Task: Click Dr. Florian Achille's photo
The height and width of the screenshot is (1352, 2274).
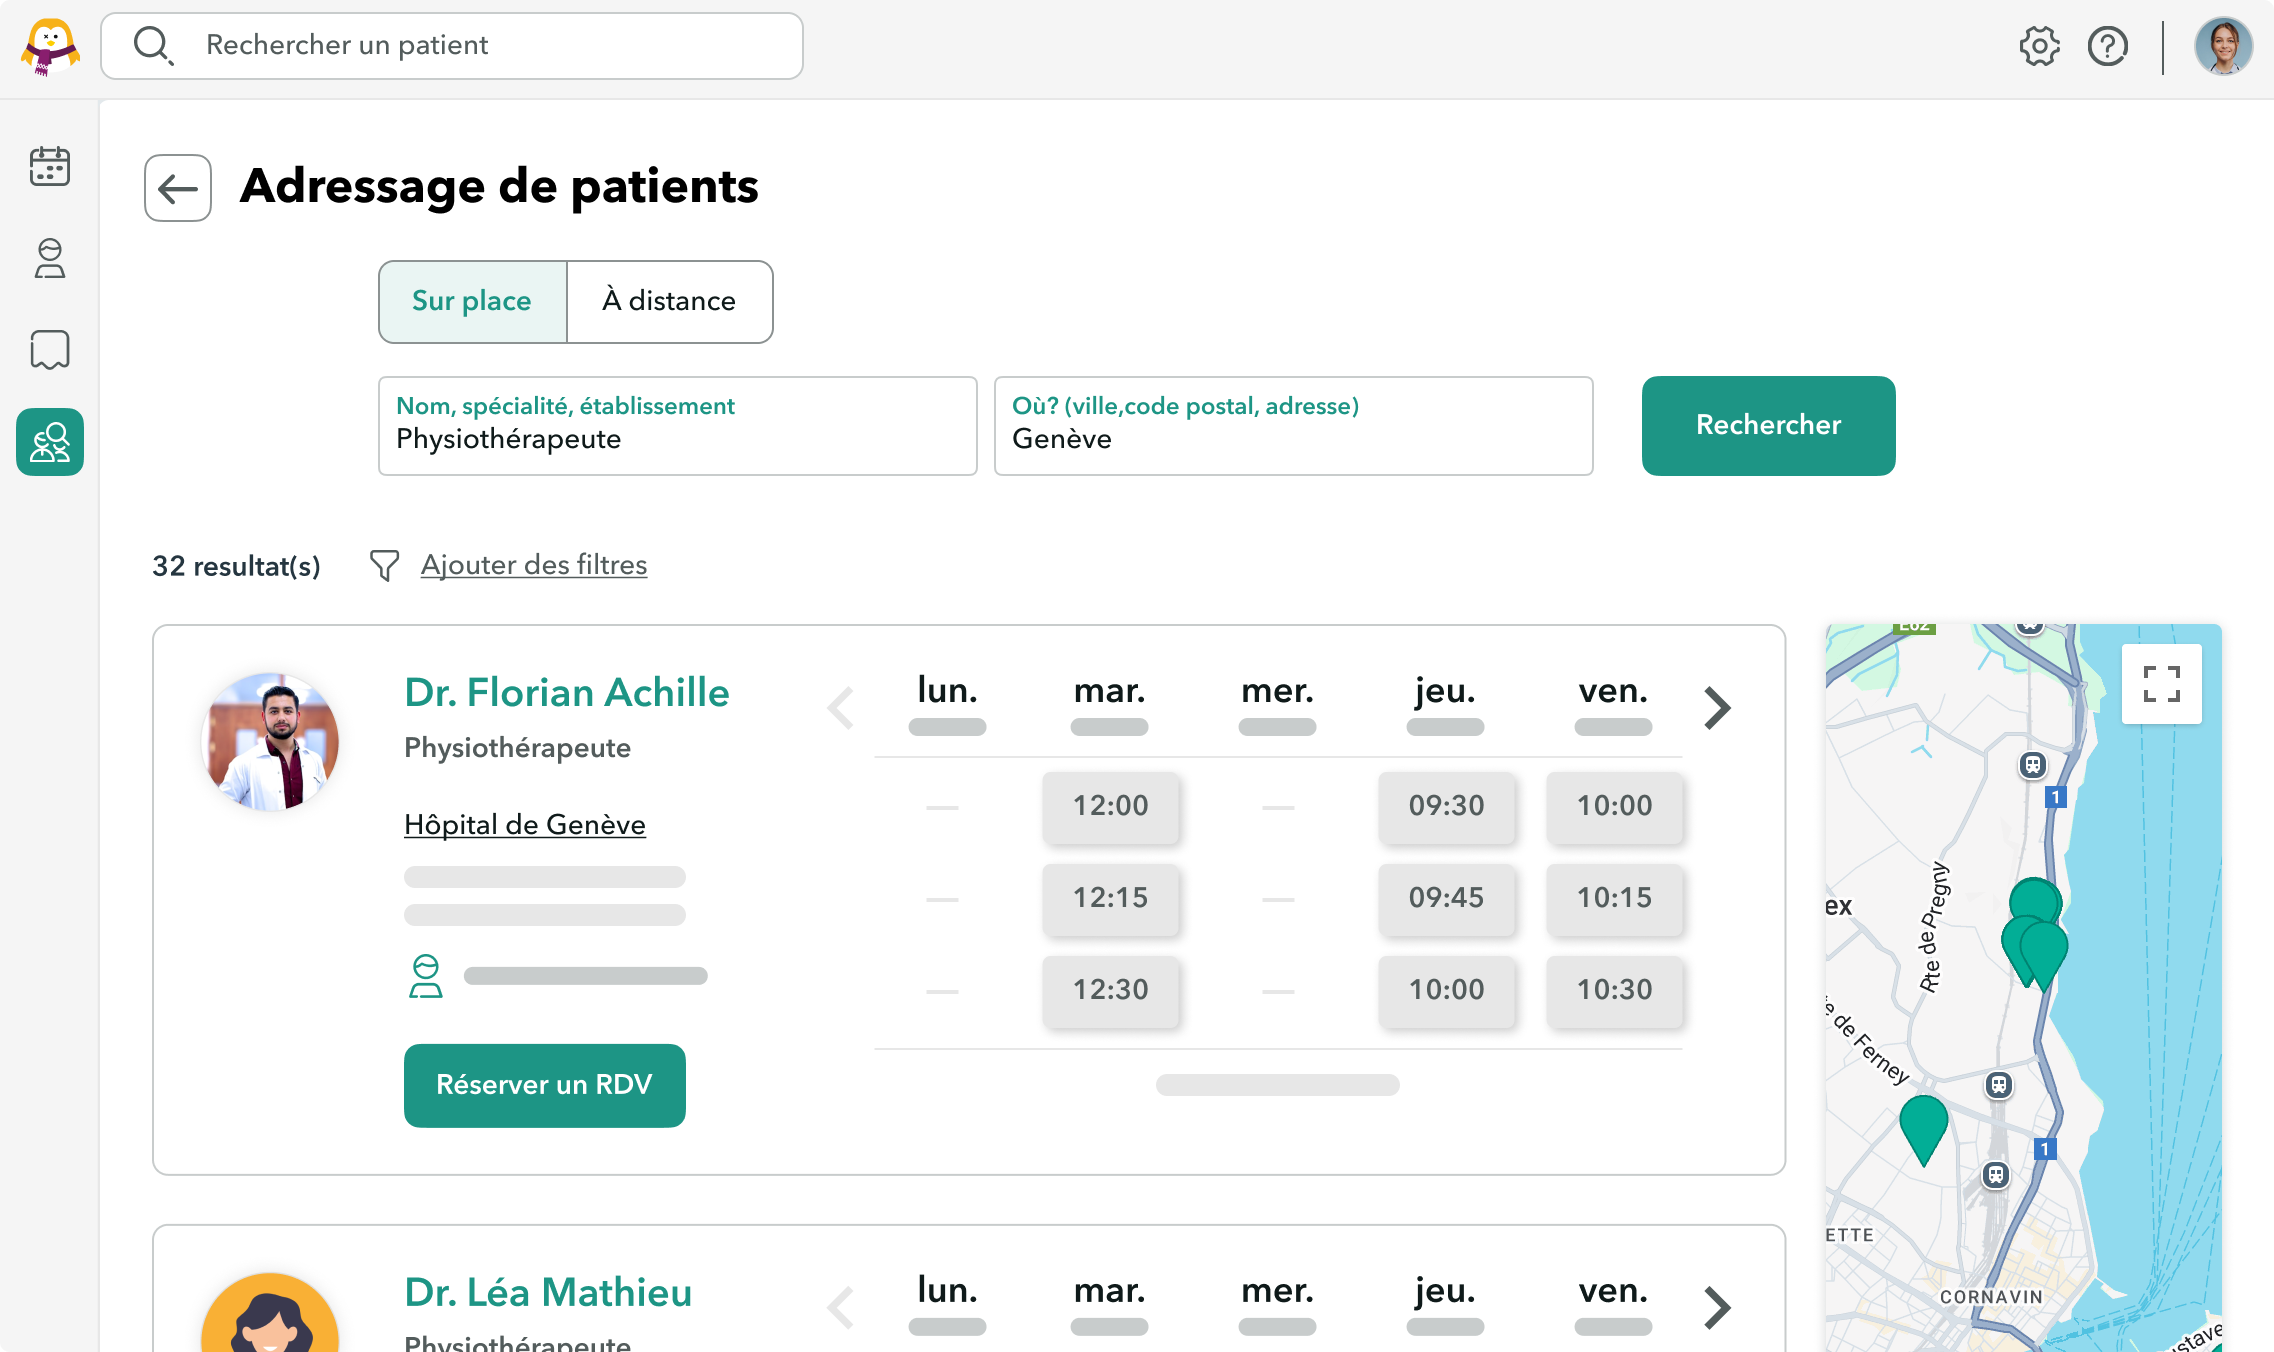Action: tap(270, 742)
